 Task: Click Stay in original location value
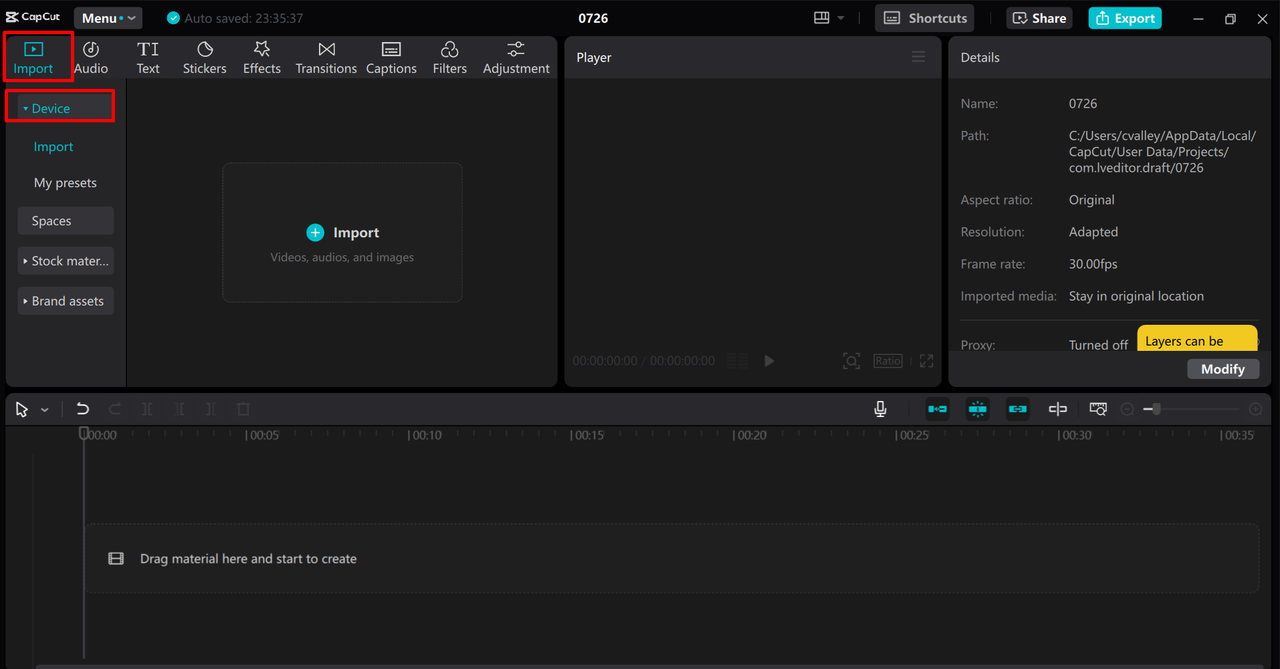(1136, 296)
